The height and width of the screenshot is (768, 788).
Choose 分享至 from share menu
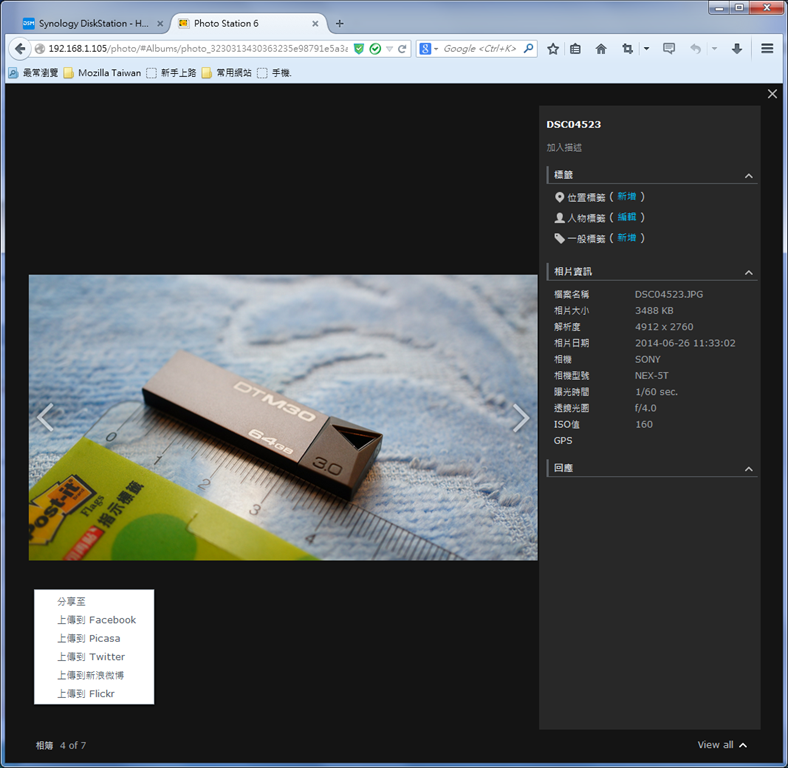[71, 601]
